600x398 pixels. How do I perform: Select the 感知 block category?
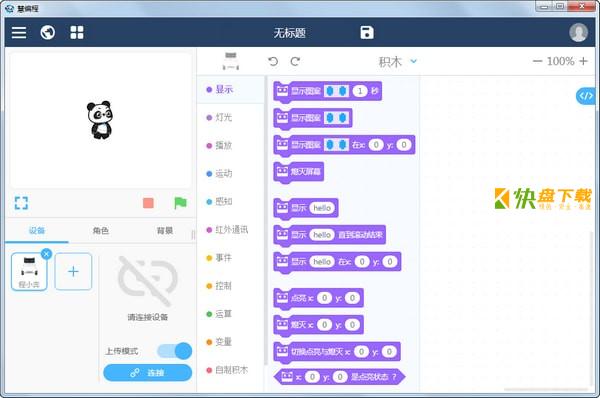(x=231, y=202)
